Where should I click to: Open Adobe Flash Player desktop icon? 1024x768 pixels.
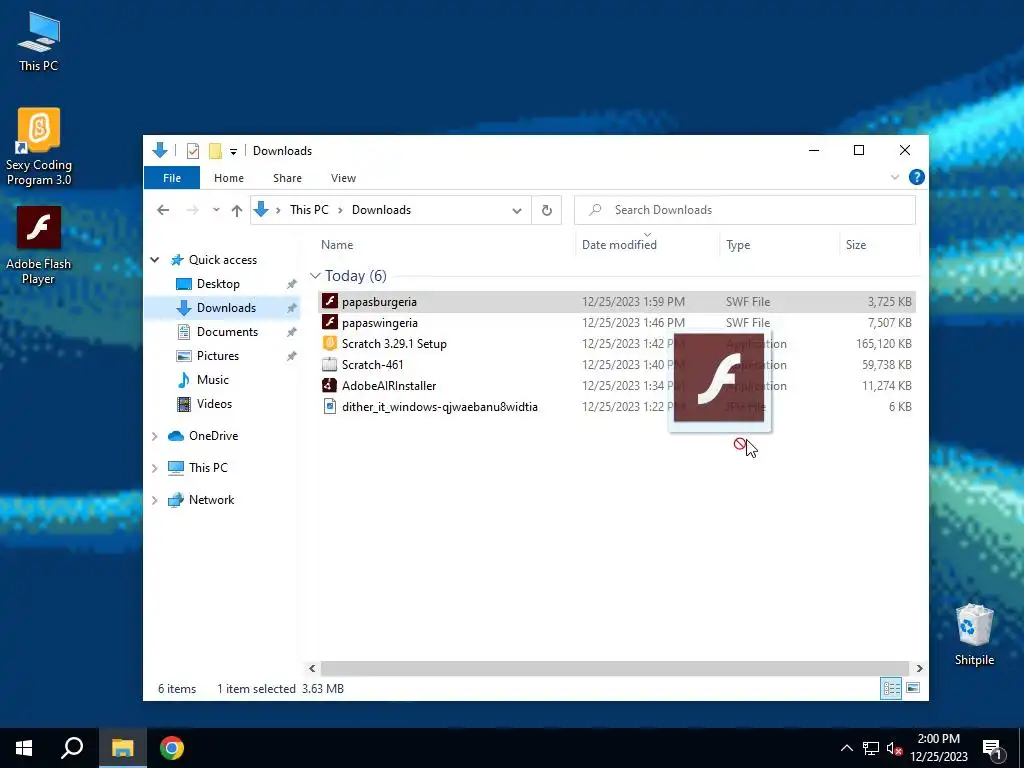39,246
